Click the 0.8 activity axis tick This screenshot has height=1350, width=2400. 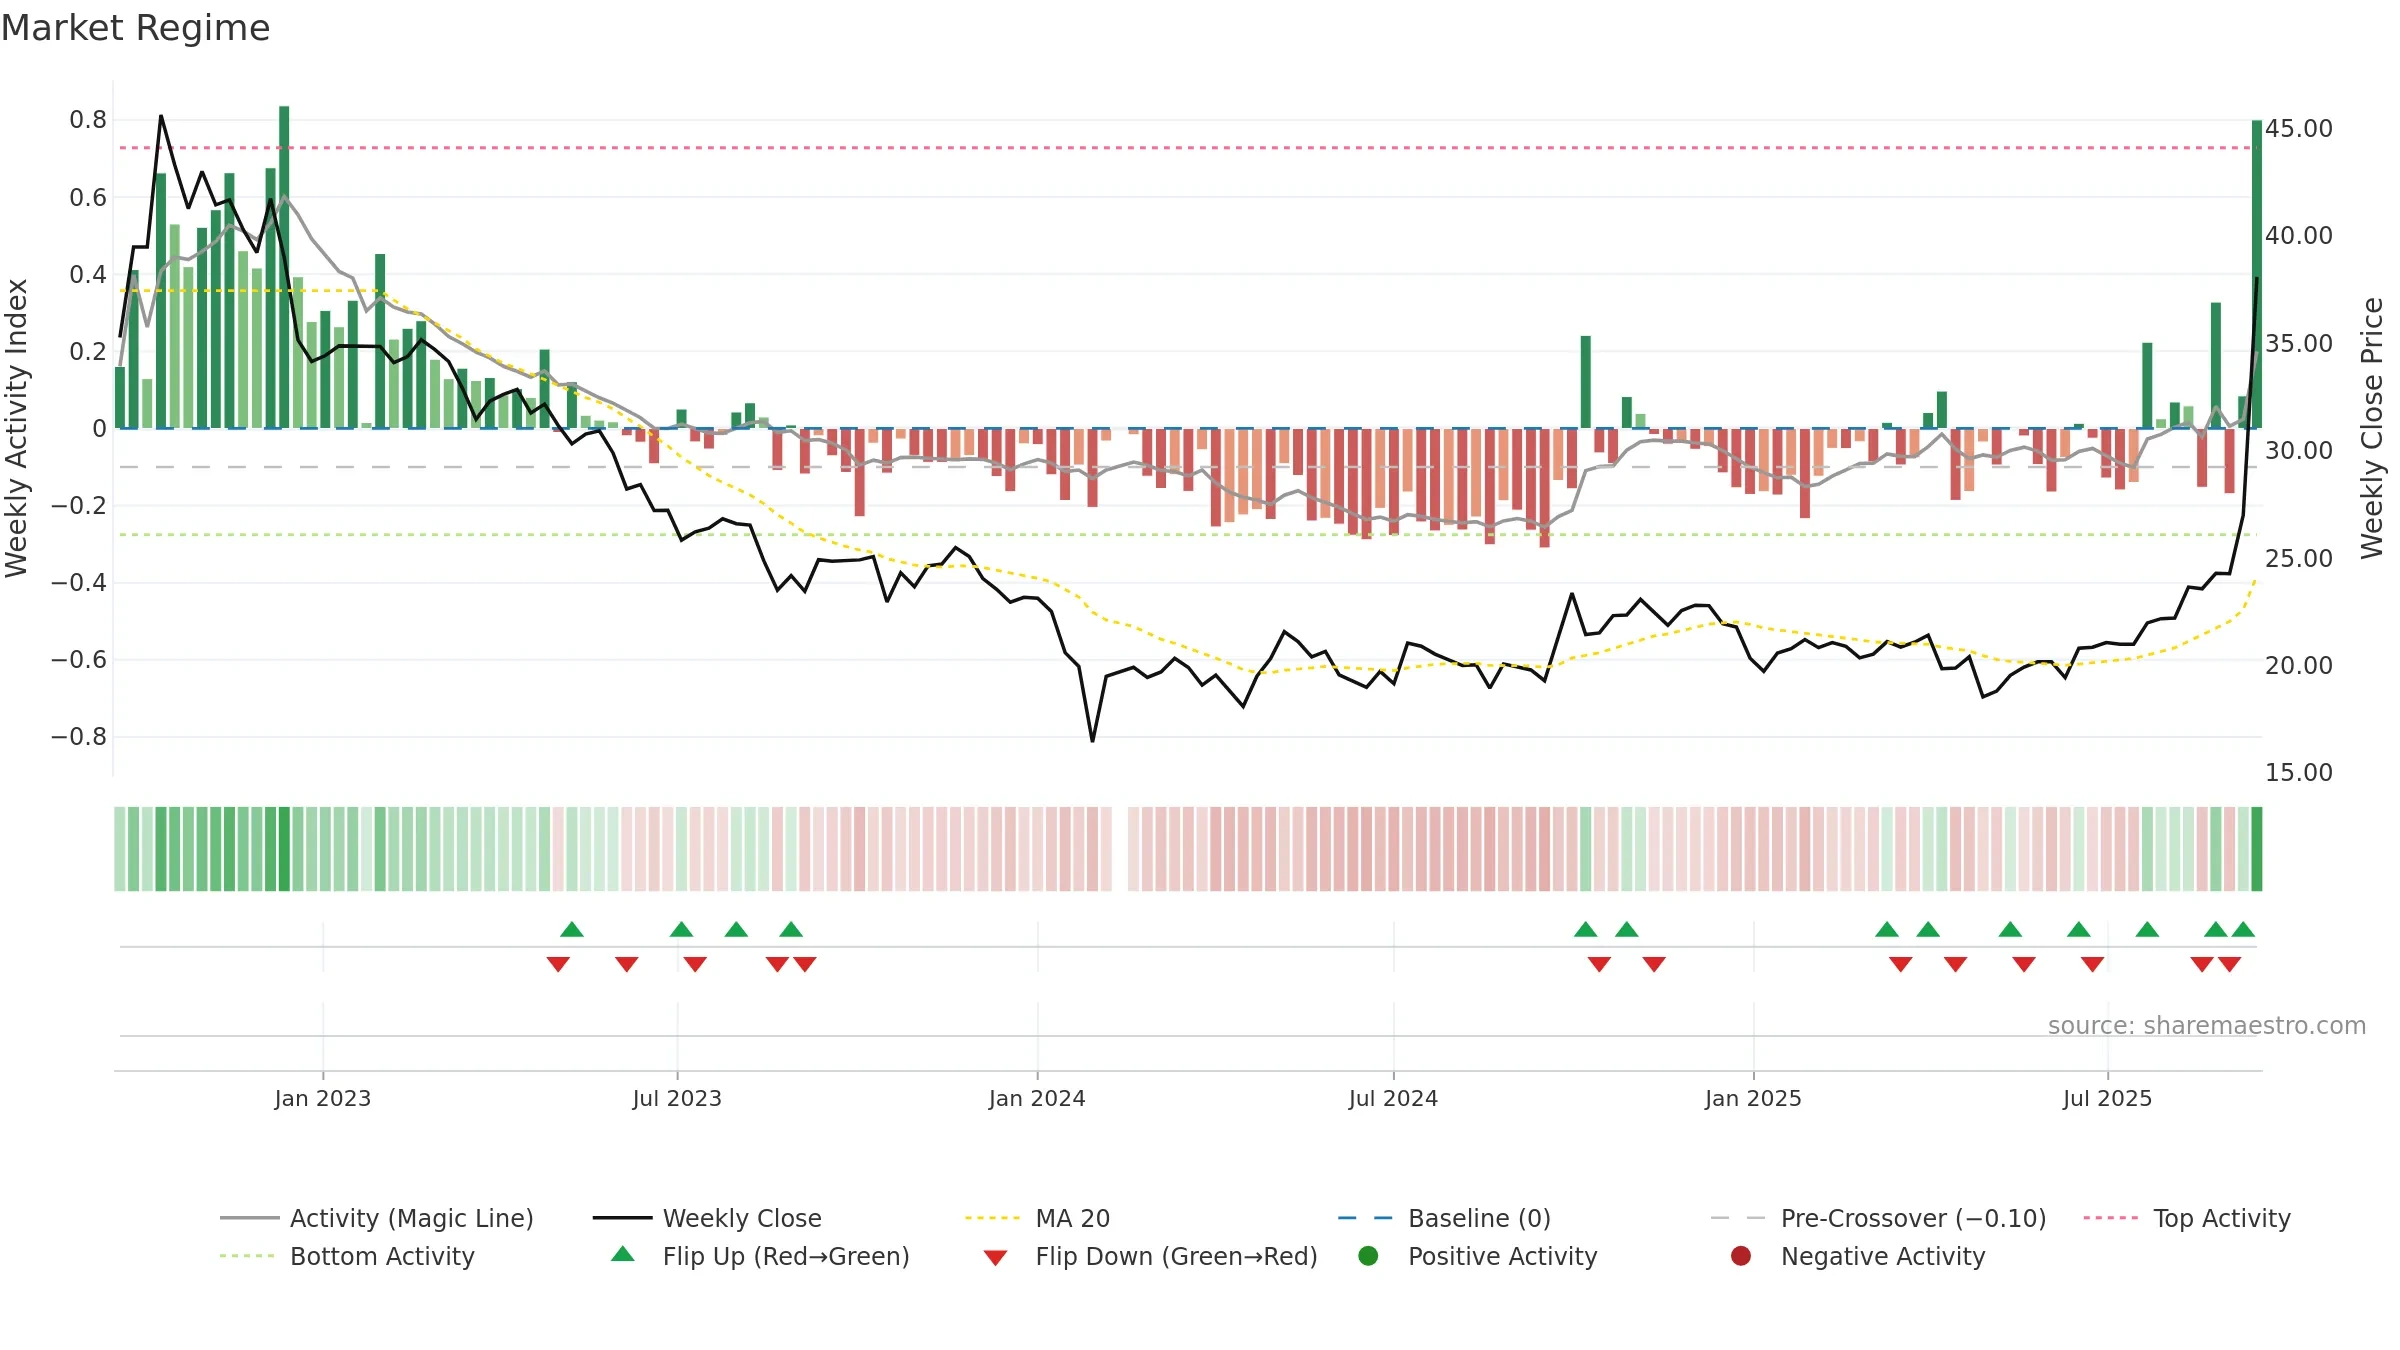(88, 120)
